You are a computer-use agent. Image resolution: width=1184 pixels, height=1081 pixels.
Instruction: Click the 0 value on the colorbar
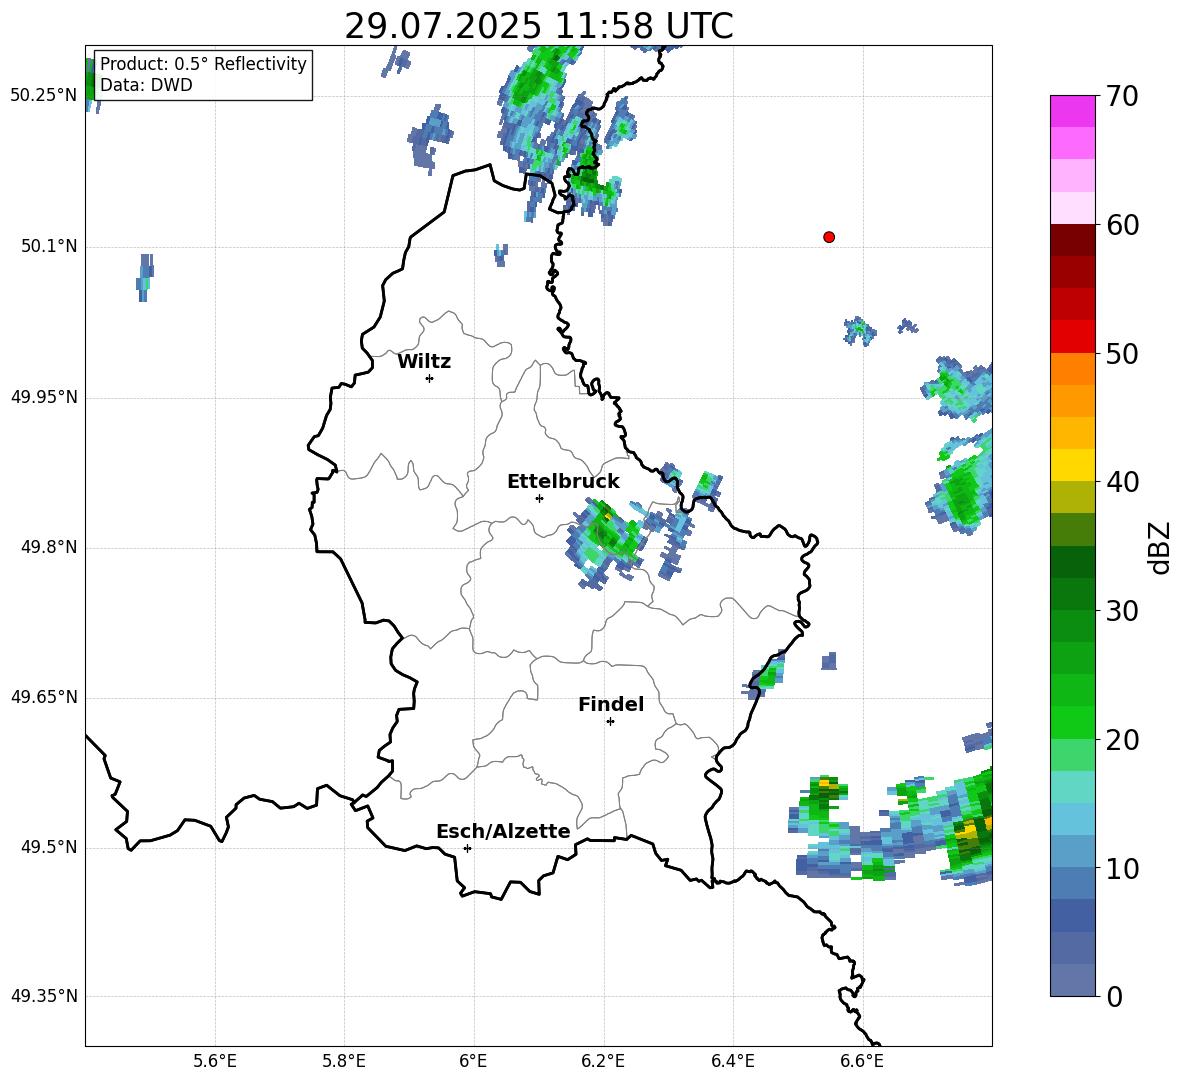pyautogui.click(x=1114, y=996)
